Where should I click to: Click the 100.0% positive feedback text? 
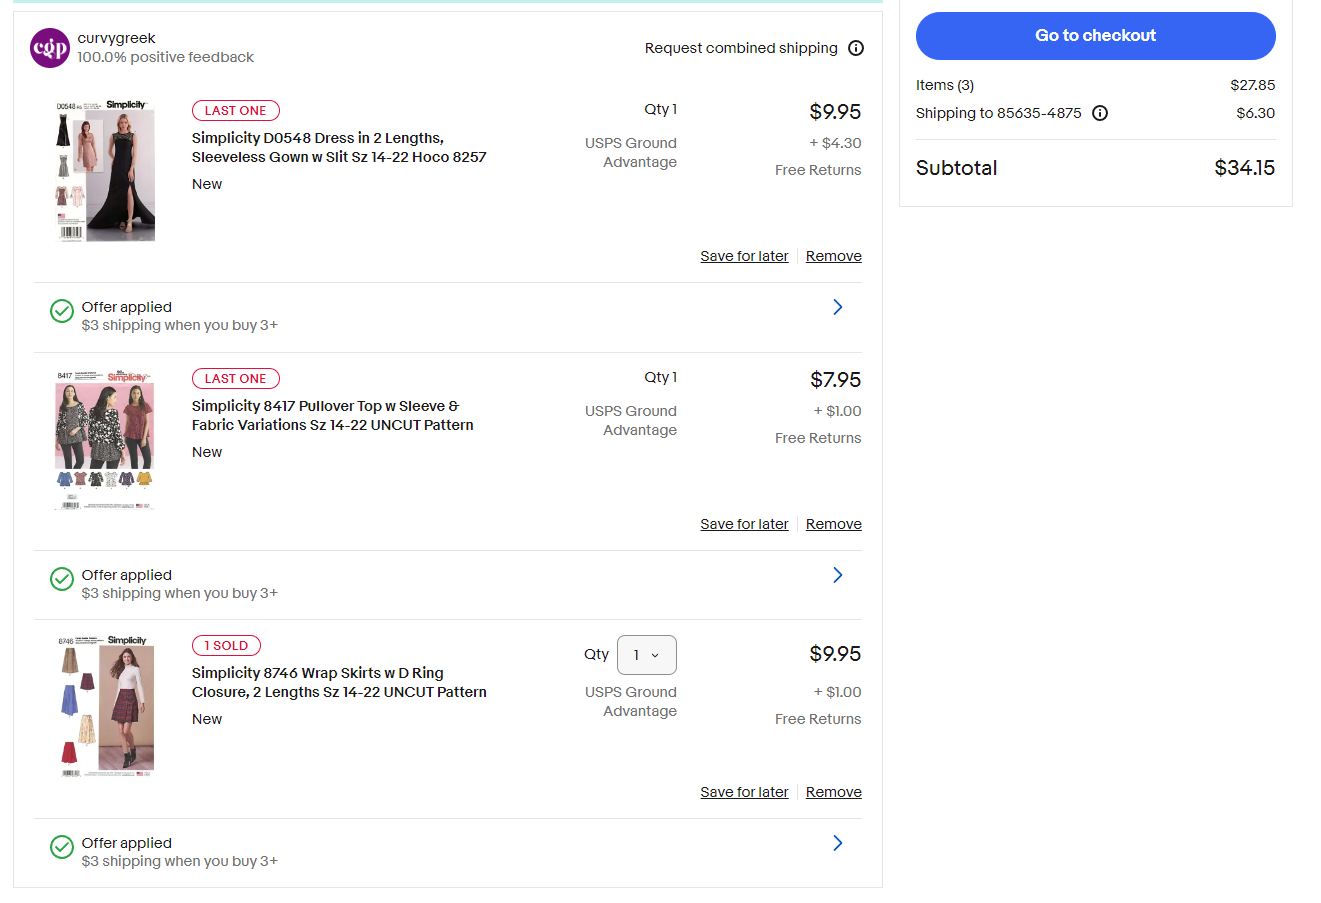point(166,57)
